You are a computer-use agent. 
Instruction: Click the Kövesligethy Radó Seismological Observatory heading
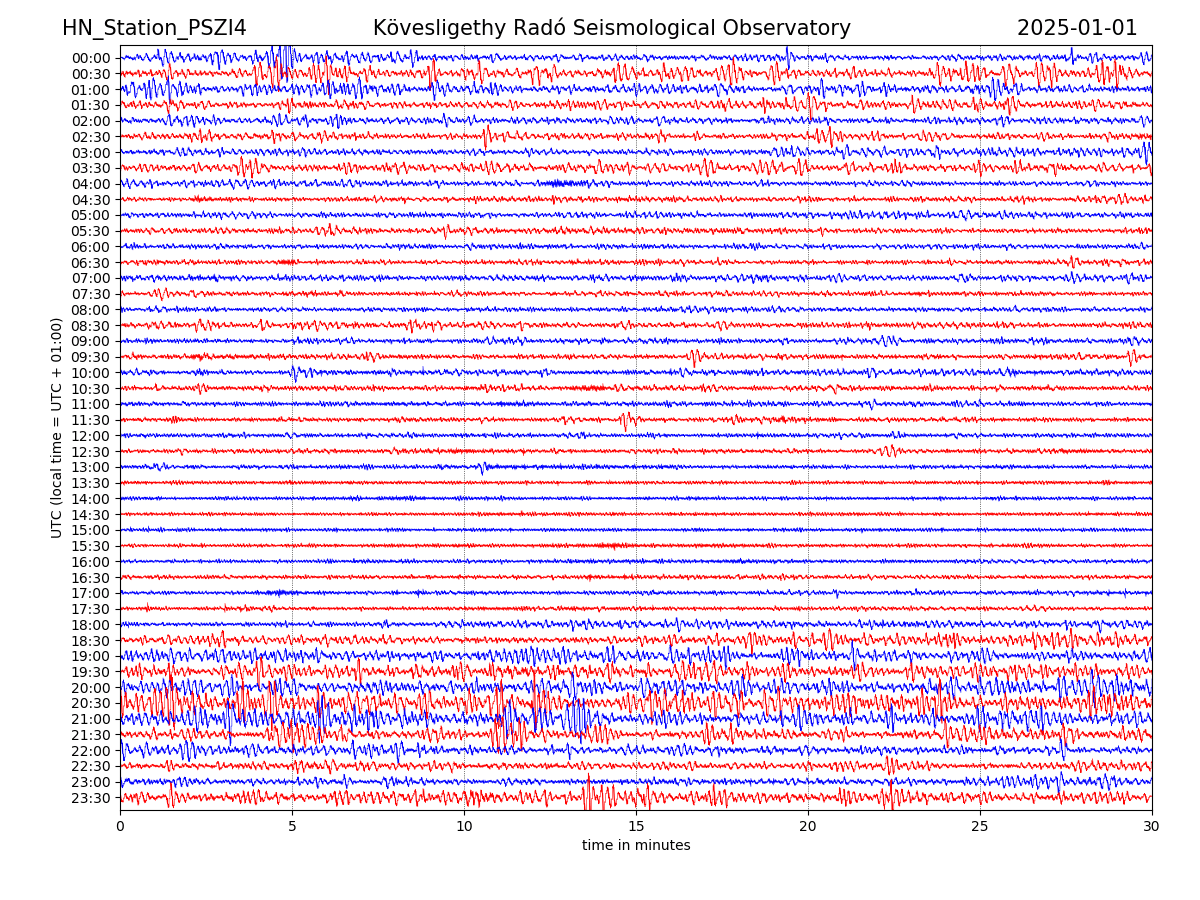pyautogui.click(x=611, y=28)
